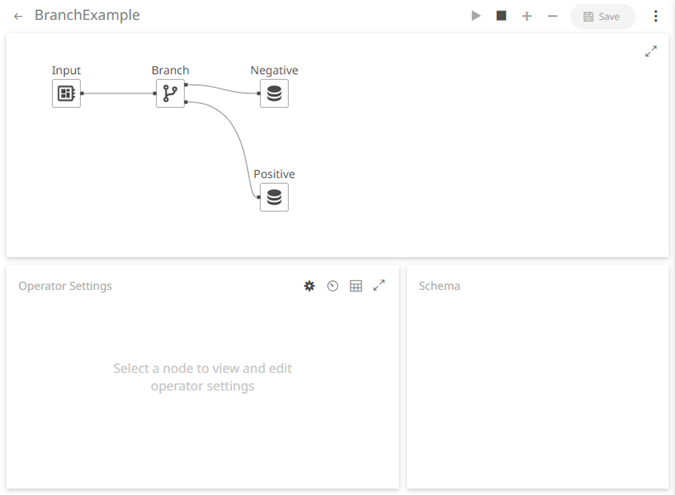Expand the graph canvas to full view
The height and width of the screenshot is (495, 675).
651,51
